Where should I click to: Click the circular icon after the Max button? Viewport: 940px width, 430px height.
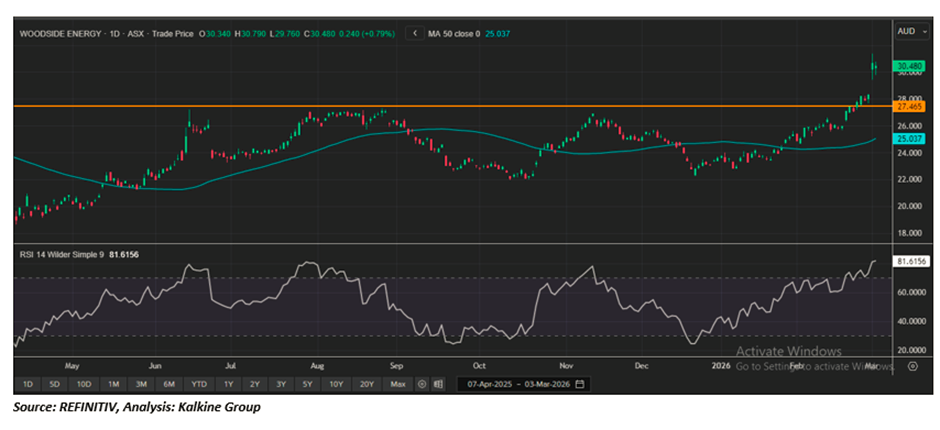tap(422, 384)
